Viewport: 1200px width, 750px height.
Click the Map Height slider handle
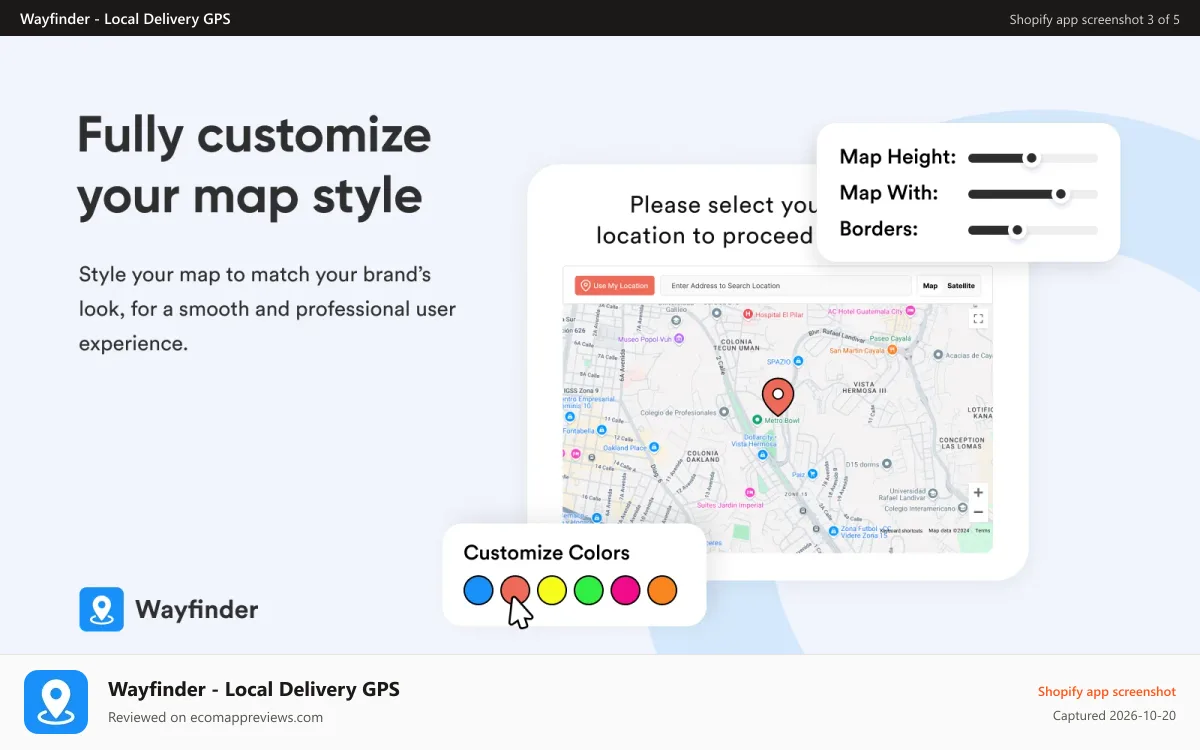tap(1031, 158)
